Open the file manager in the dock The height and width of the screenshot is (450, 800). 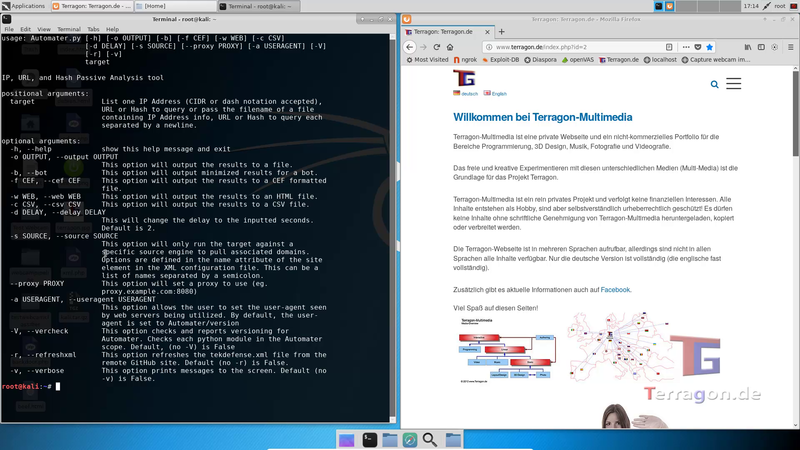click(390, 440)
